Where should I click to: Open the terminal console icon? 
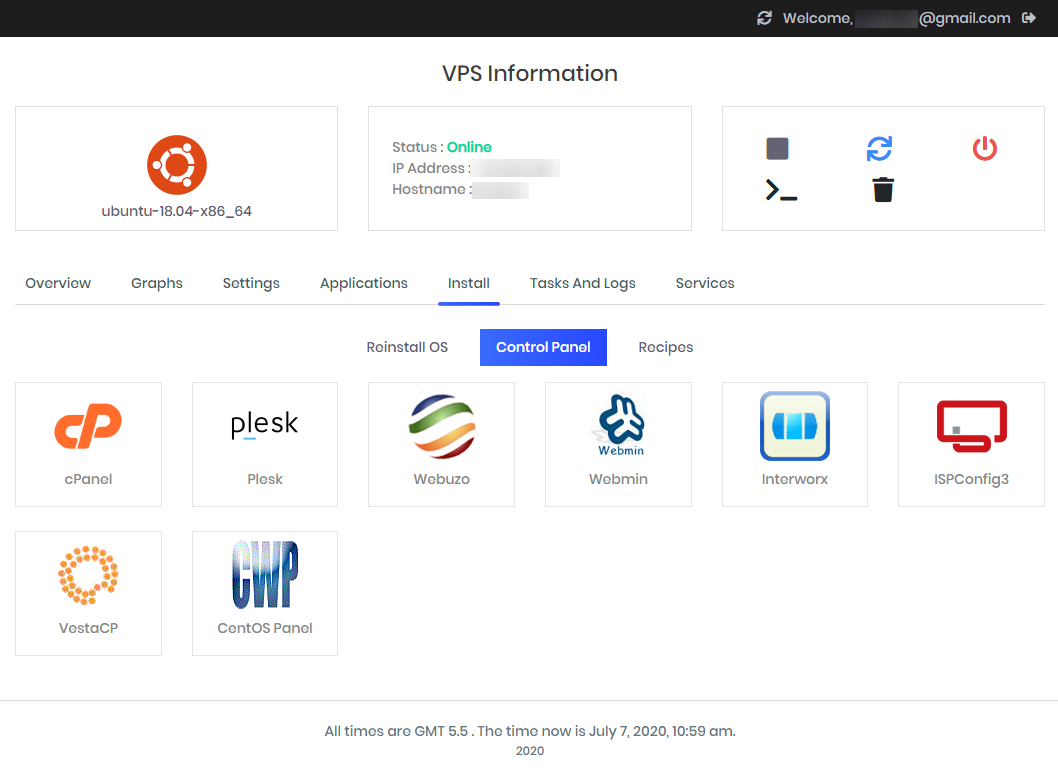(x=781, y=190)
